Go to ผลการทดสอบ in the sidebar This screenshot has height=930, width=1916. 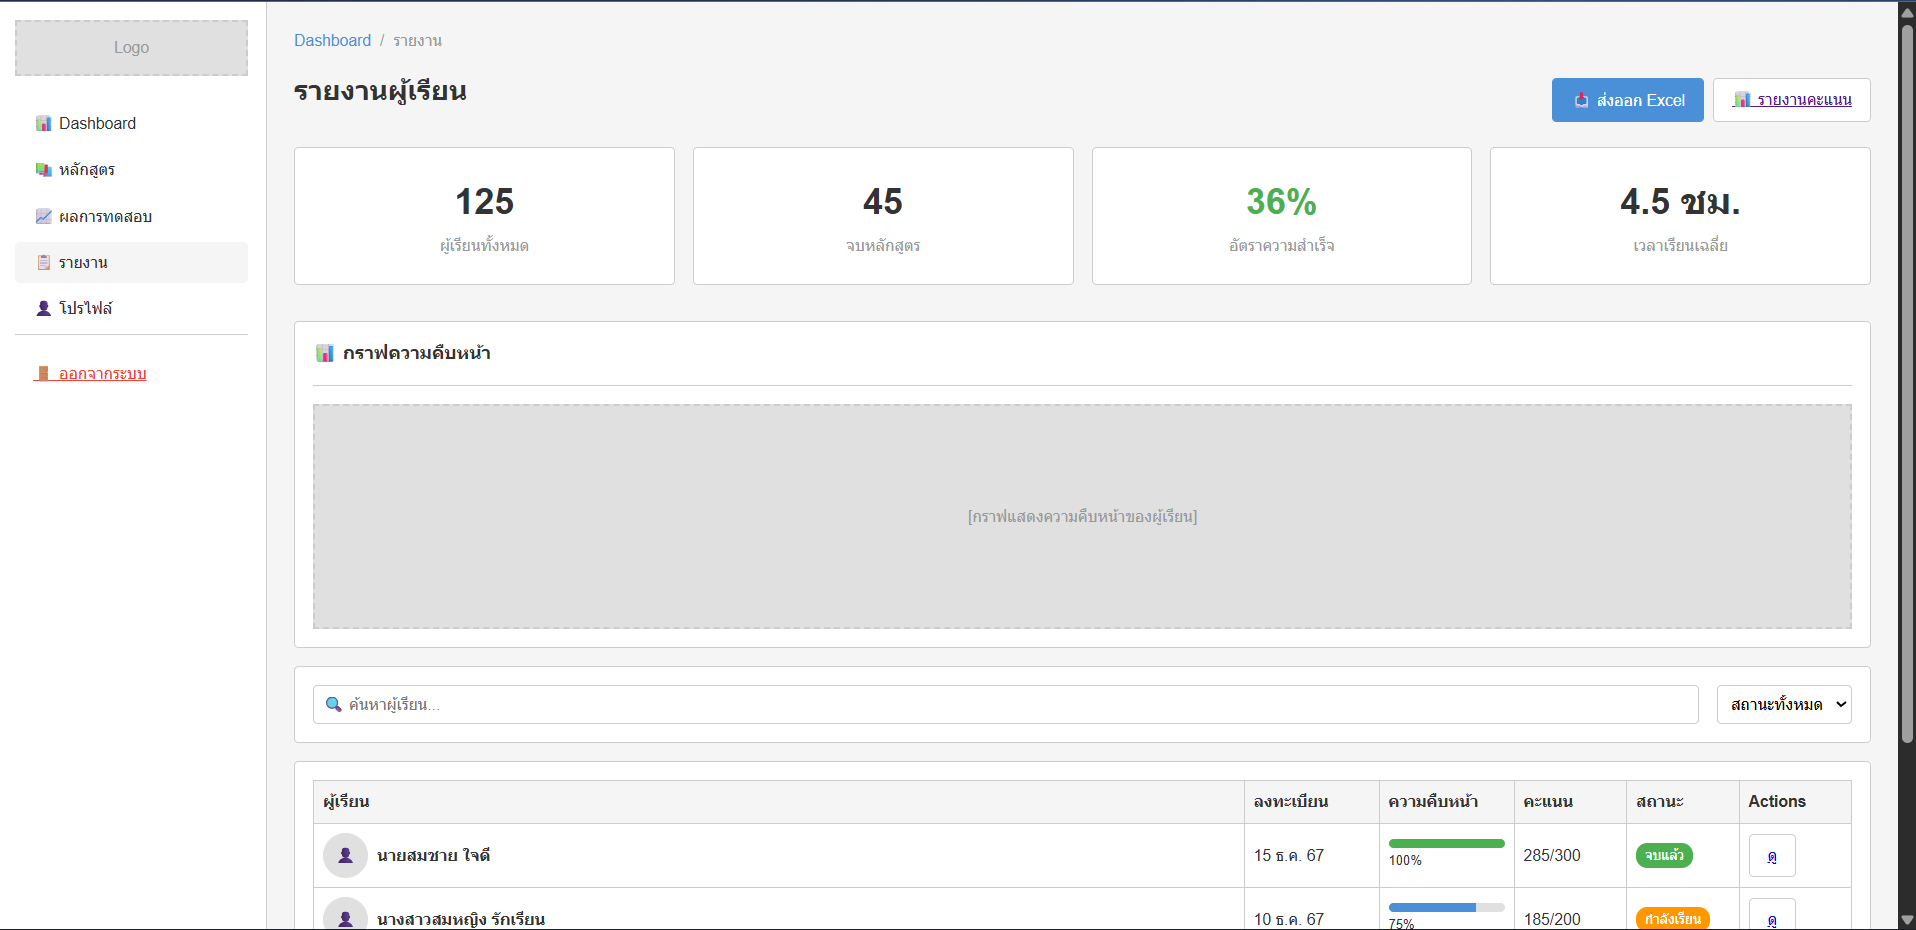(x=105, y=216)
